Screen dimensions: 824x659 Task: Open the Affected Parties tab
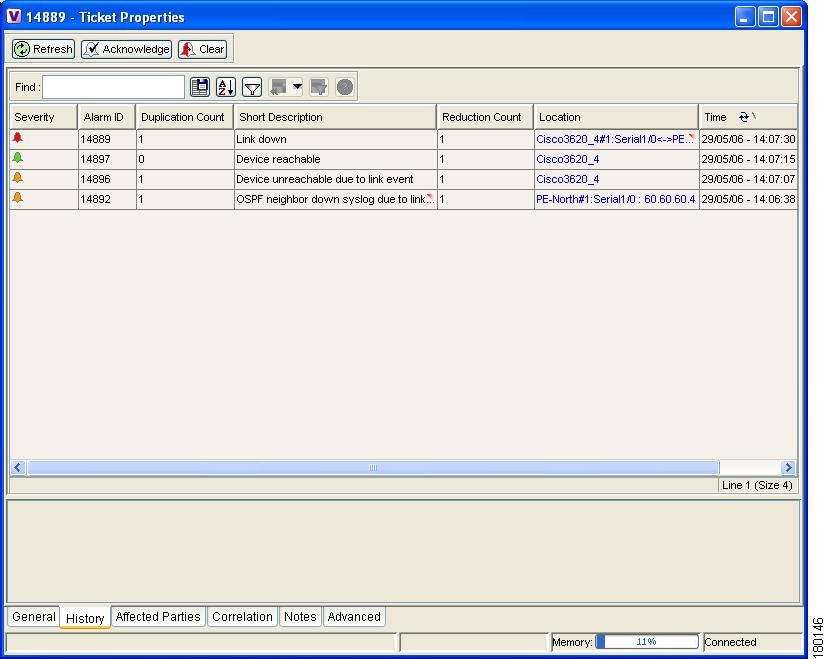[x=158, y=617]
